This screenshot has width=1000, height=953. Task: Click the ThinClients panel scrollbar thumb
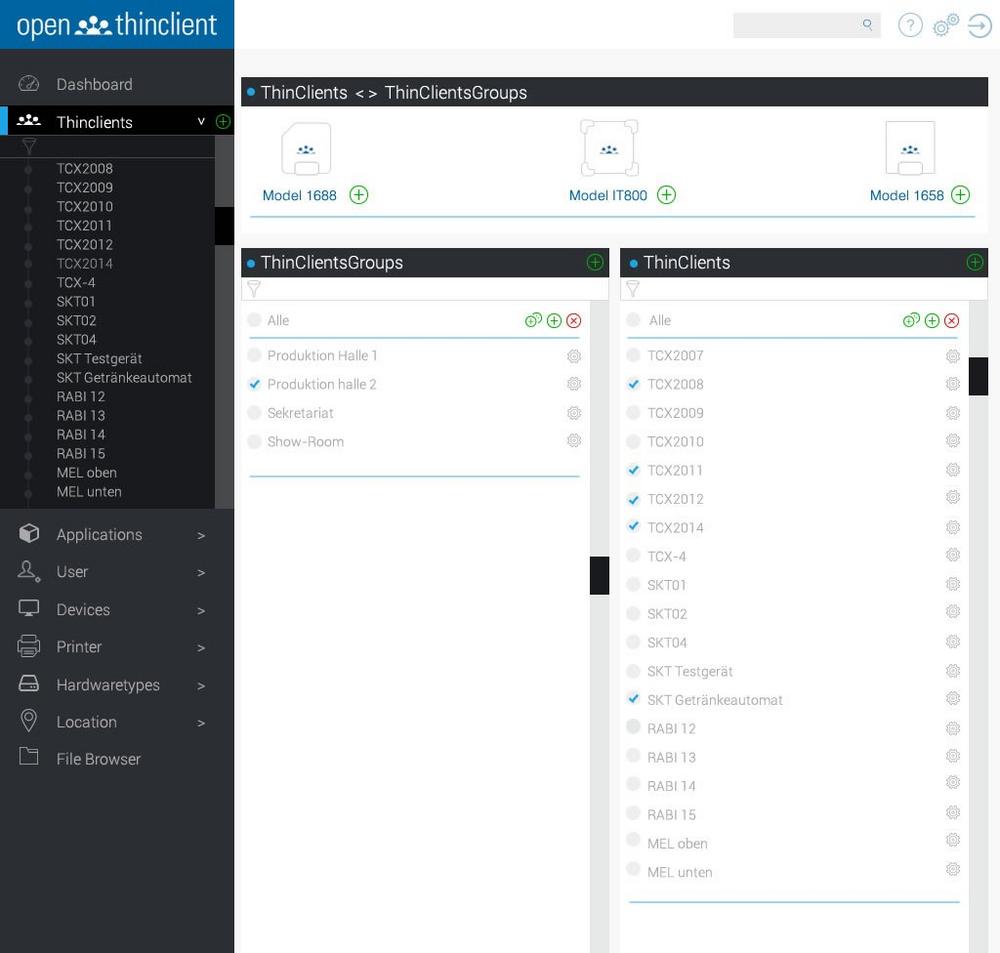[978, 376]
